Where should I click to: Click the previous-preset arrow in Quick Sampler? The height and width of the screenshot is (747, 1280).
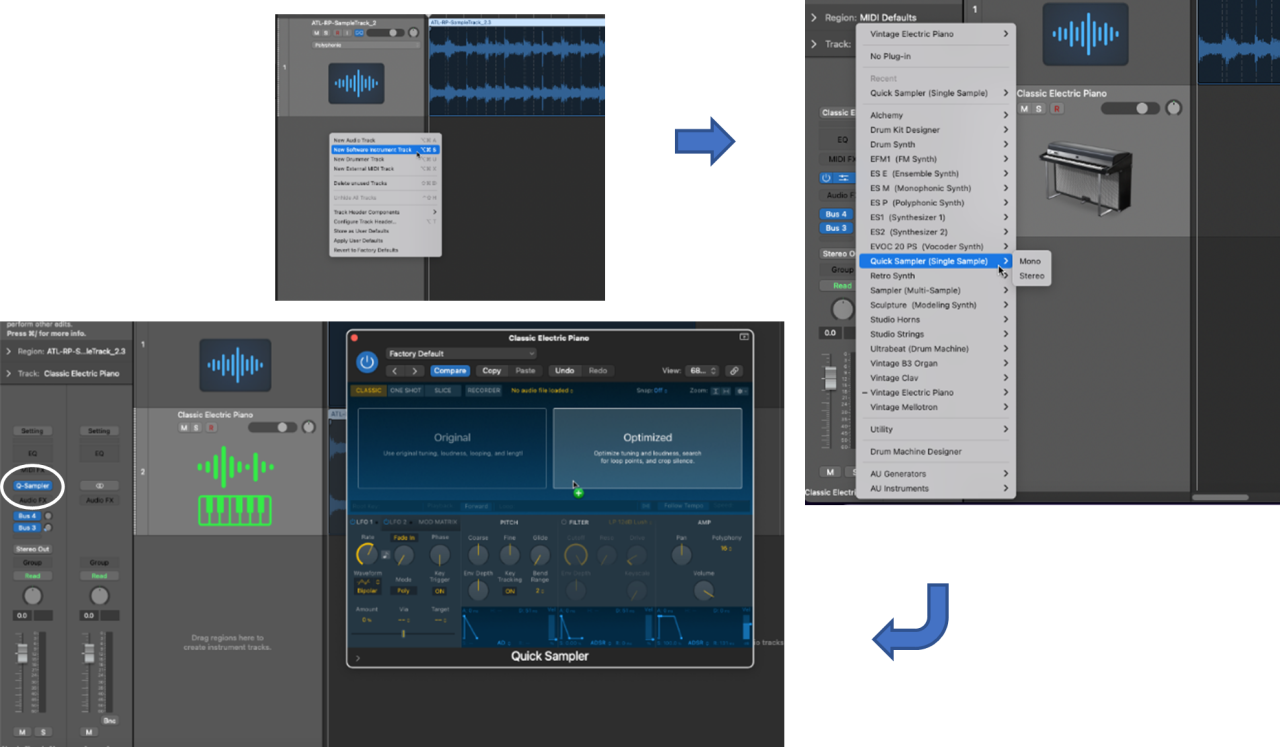point(394,371)
